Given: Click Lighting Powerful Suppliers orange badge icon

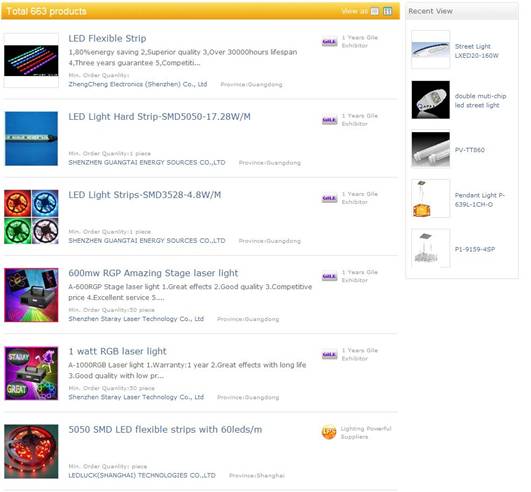Looking at the screenshot, I should coord(329,432).
